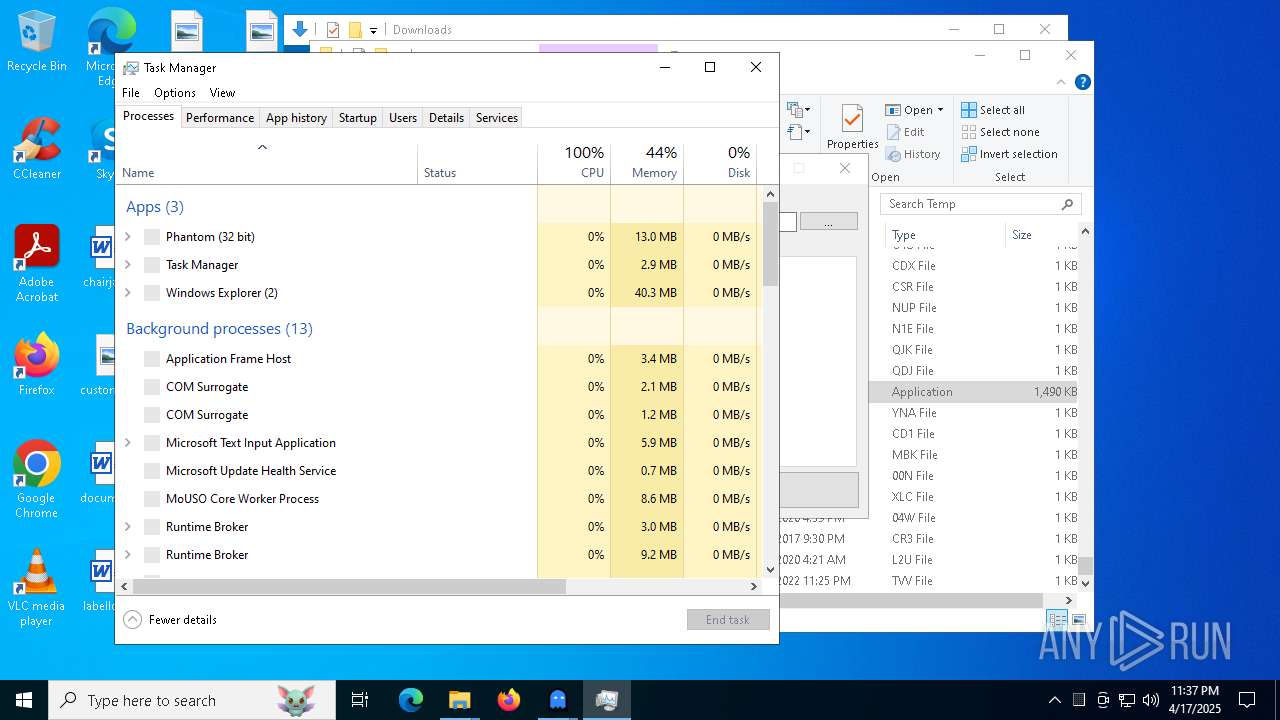Expand the Task Manager process row

[128, 265]
